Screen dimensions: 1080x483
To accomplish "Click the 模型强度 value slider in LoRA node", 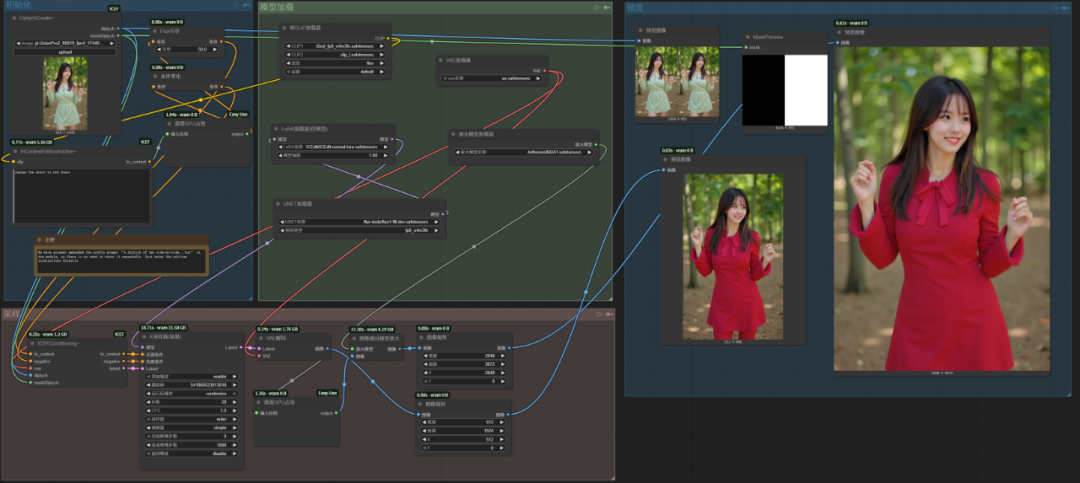I will (x=333, y=155).
